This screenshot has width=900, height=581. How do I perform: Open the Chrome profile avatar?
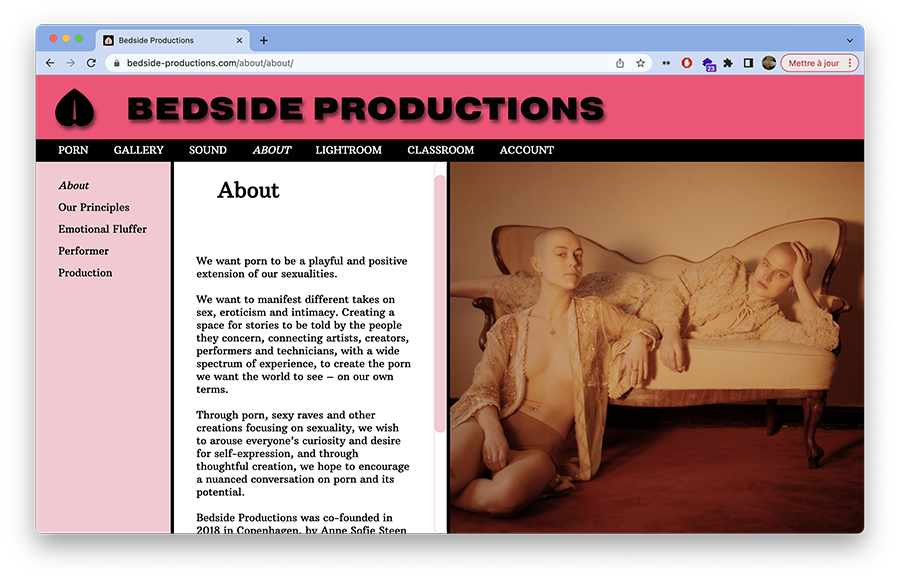[769, 63]
